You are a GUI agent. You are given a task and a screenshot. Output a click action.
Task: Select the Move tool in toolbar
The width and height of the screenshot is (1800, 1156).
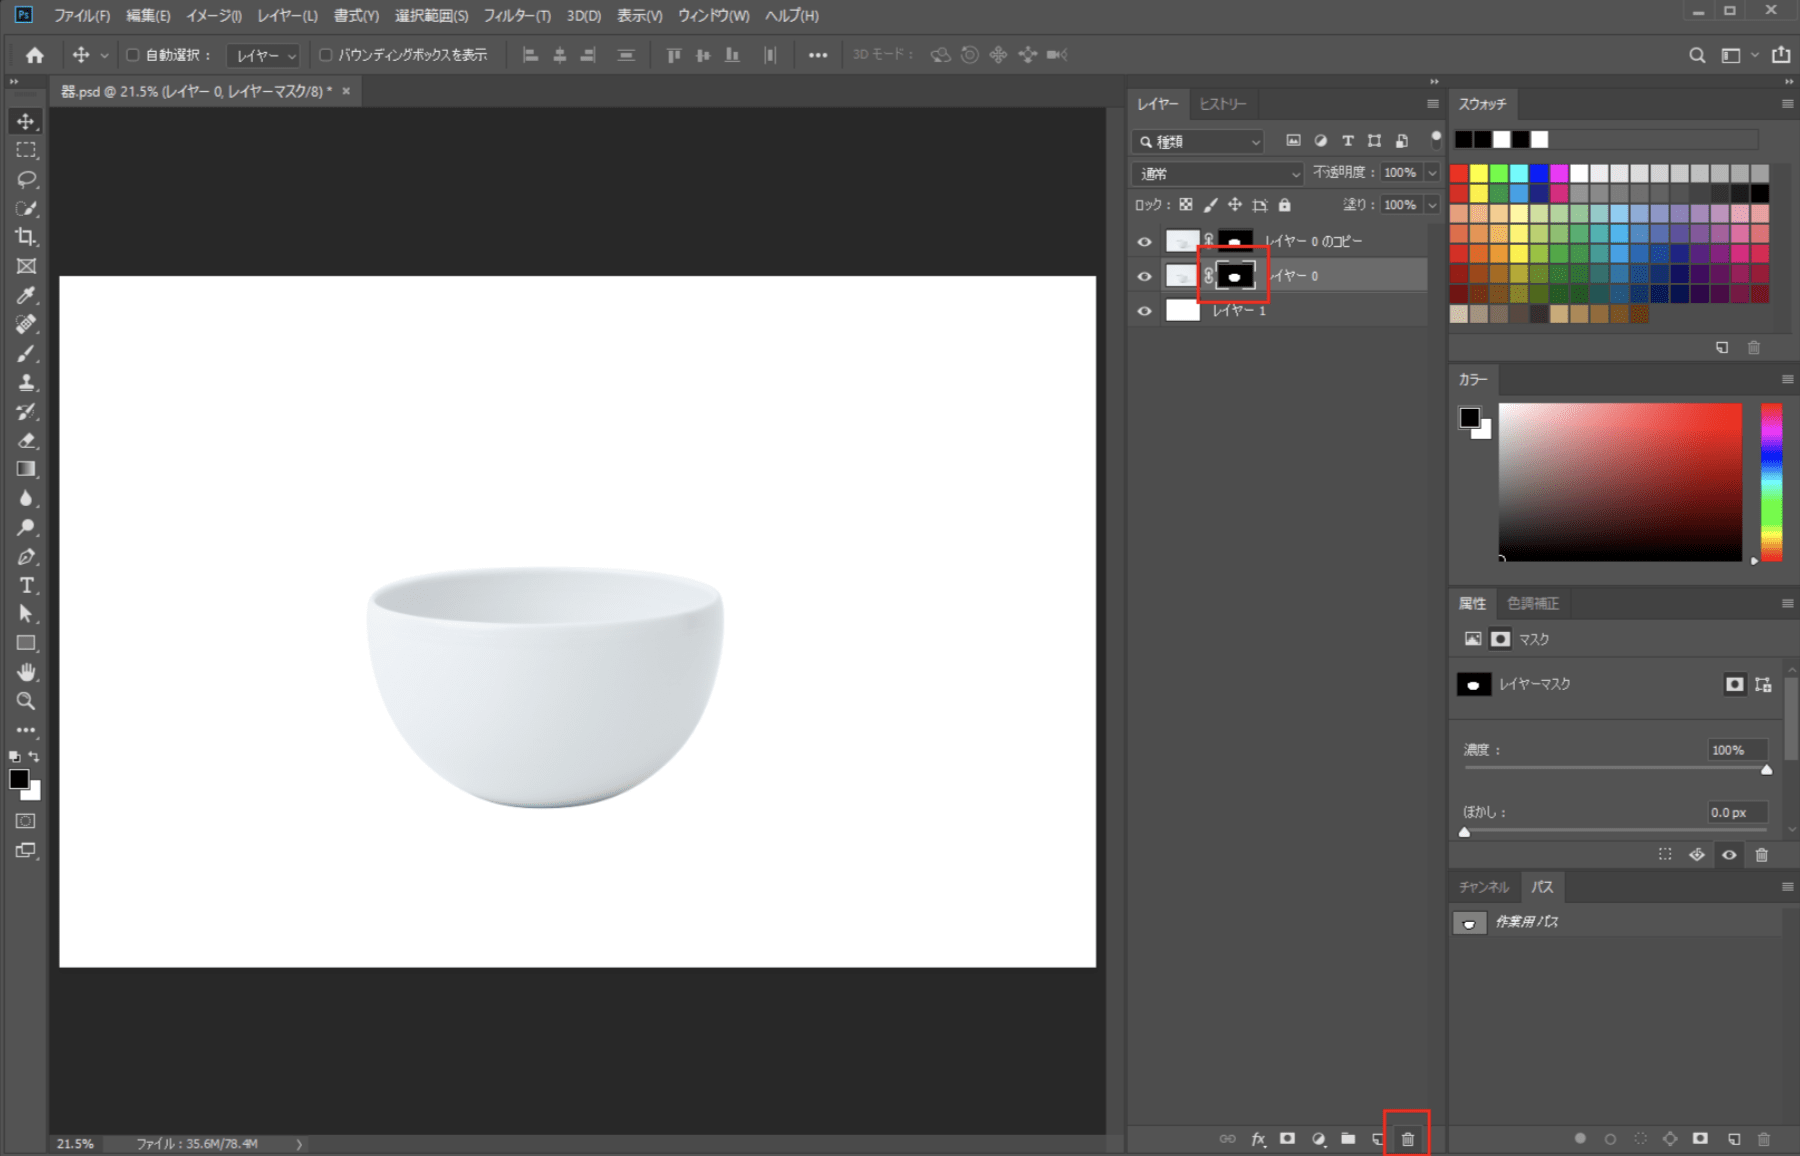pos(26,121)
